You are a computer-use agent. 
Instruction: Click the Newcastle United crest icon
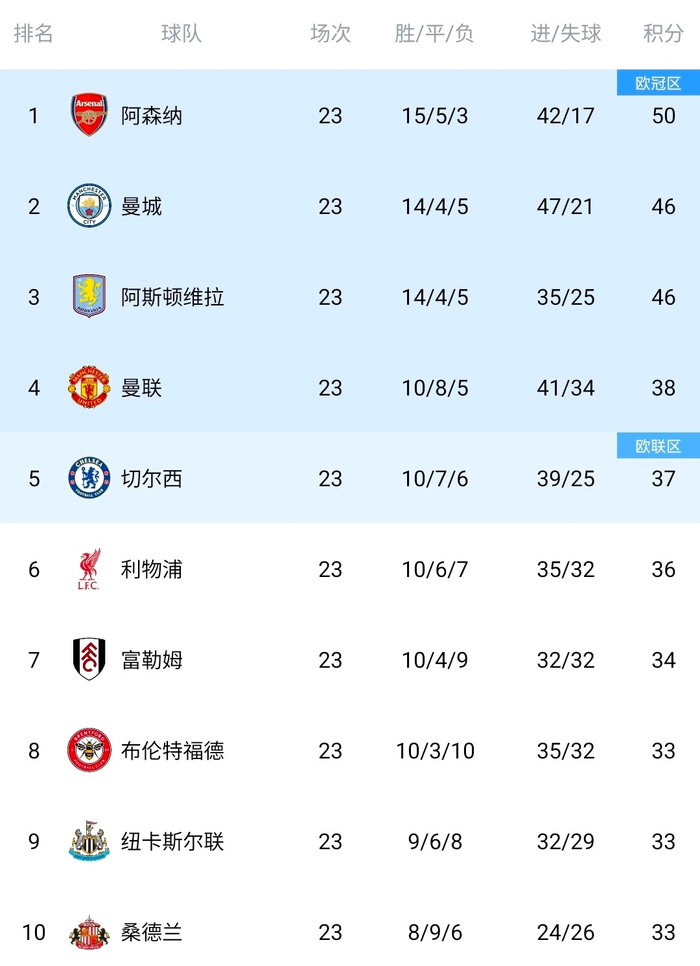(89, 841)
